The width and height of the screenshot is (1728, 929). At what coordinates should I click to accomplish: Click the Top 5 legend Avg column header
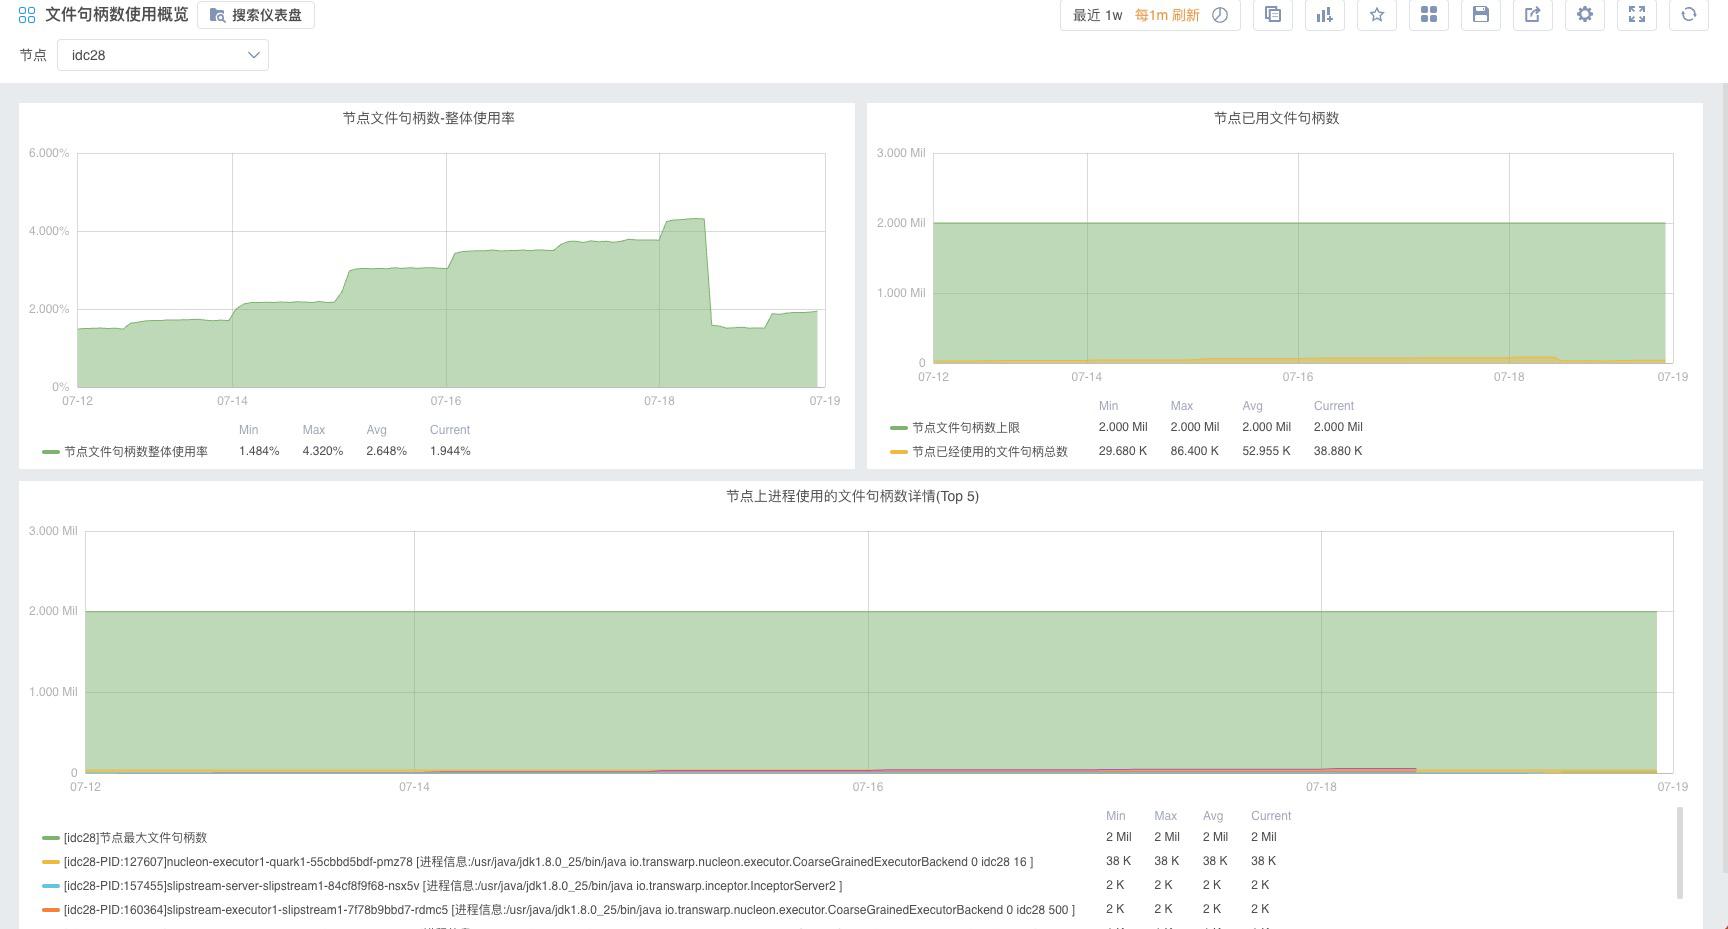pyautogui.click(x=1213, y=816)
